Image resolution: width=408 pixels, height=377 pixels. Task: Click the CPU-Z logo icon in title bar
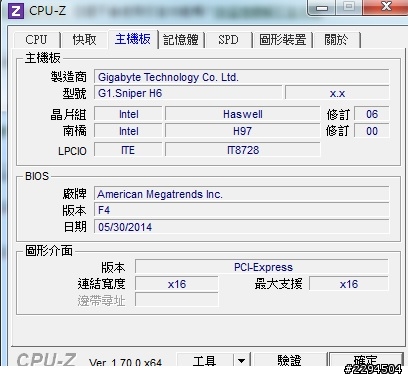point(16,10)
